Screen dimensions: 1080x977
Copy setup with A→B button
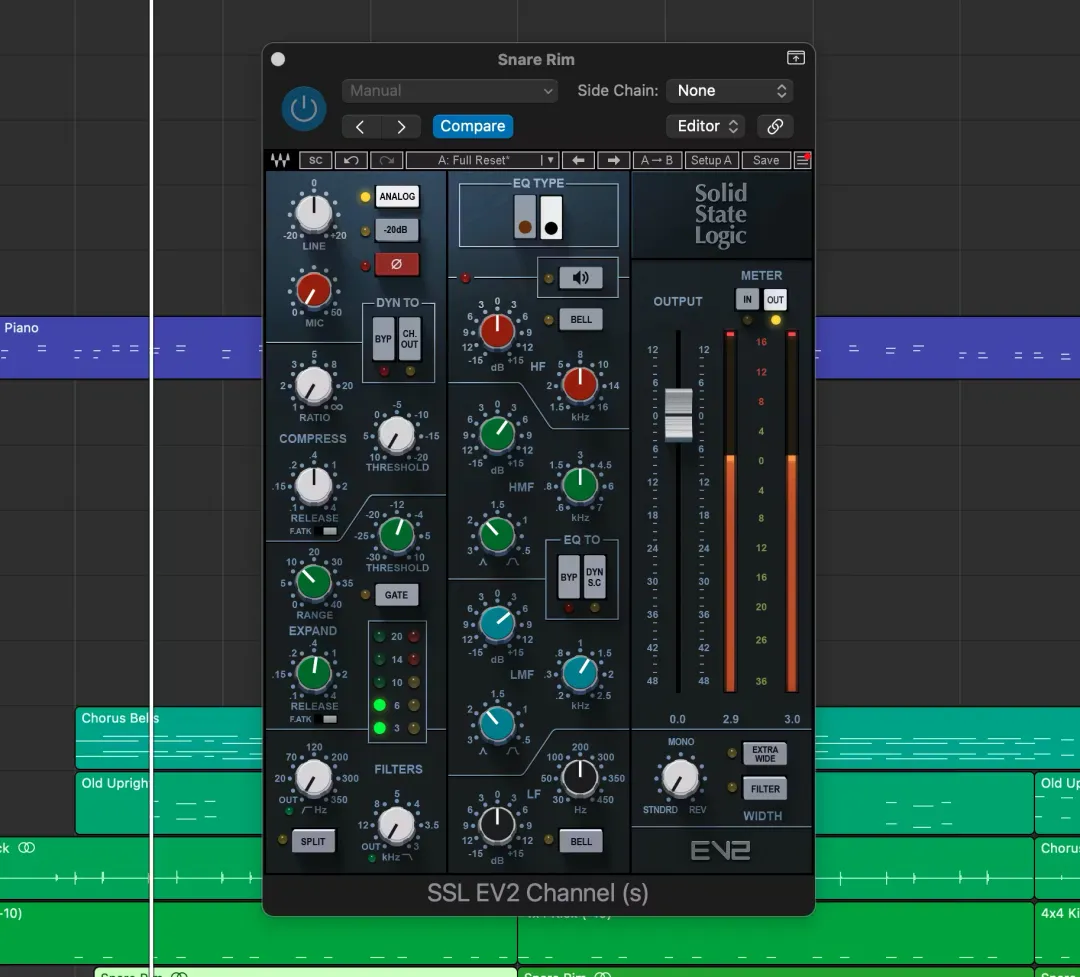(x=657, y=161)
